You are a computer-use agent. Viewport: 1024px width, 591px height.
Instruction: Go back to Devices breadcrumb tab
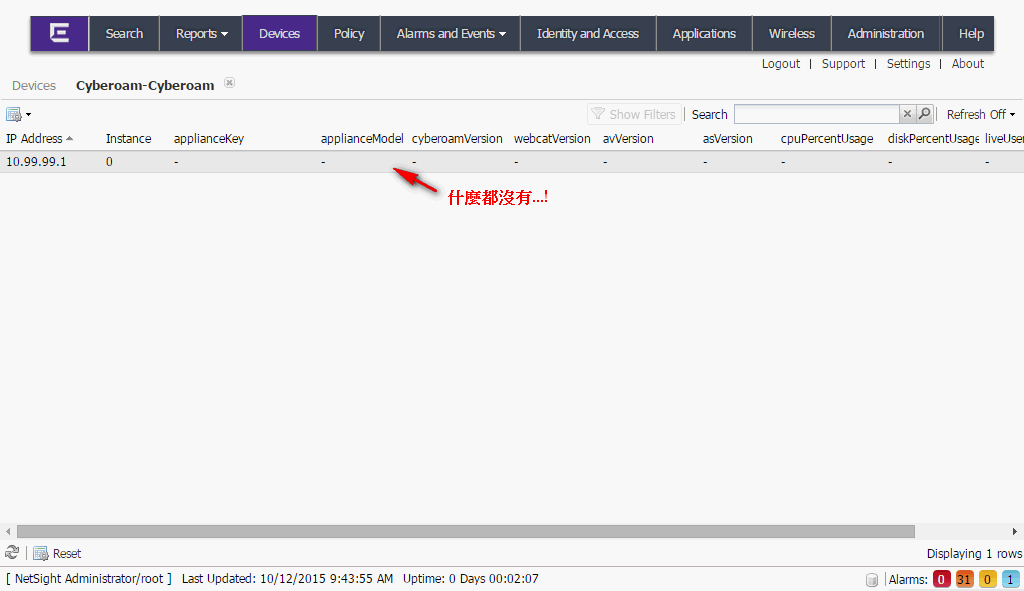(x=34, y=86)
